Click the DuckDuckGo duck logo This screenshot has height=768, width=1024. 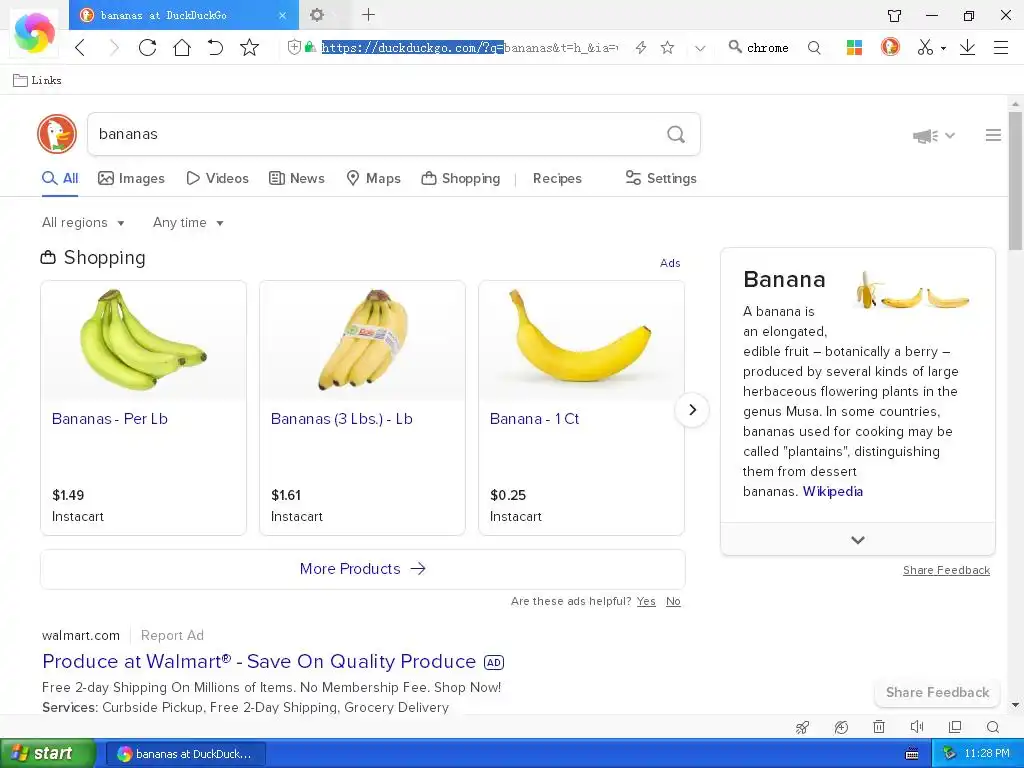57,134
